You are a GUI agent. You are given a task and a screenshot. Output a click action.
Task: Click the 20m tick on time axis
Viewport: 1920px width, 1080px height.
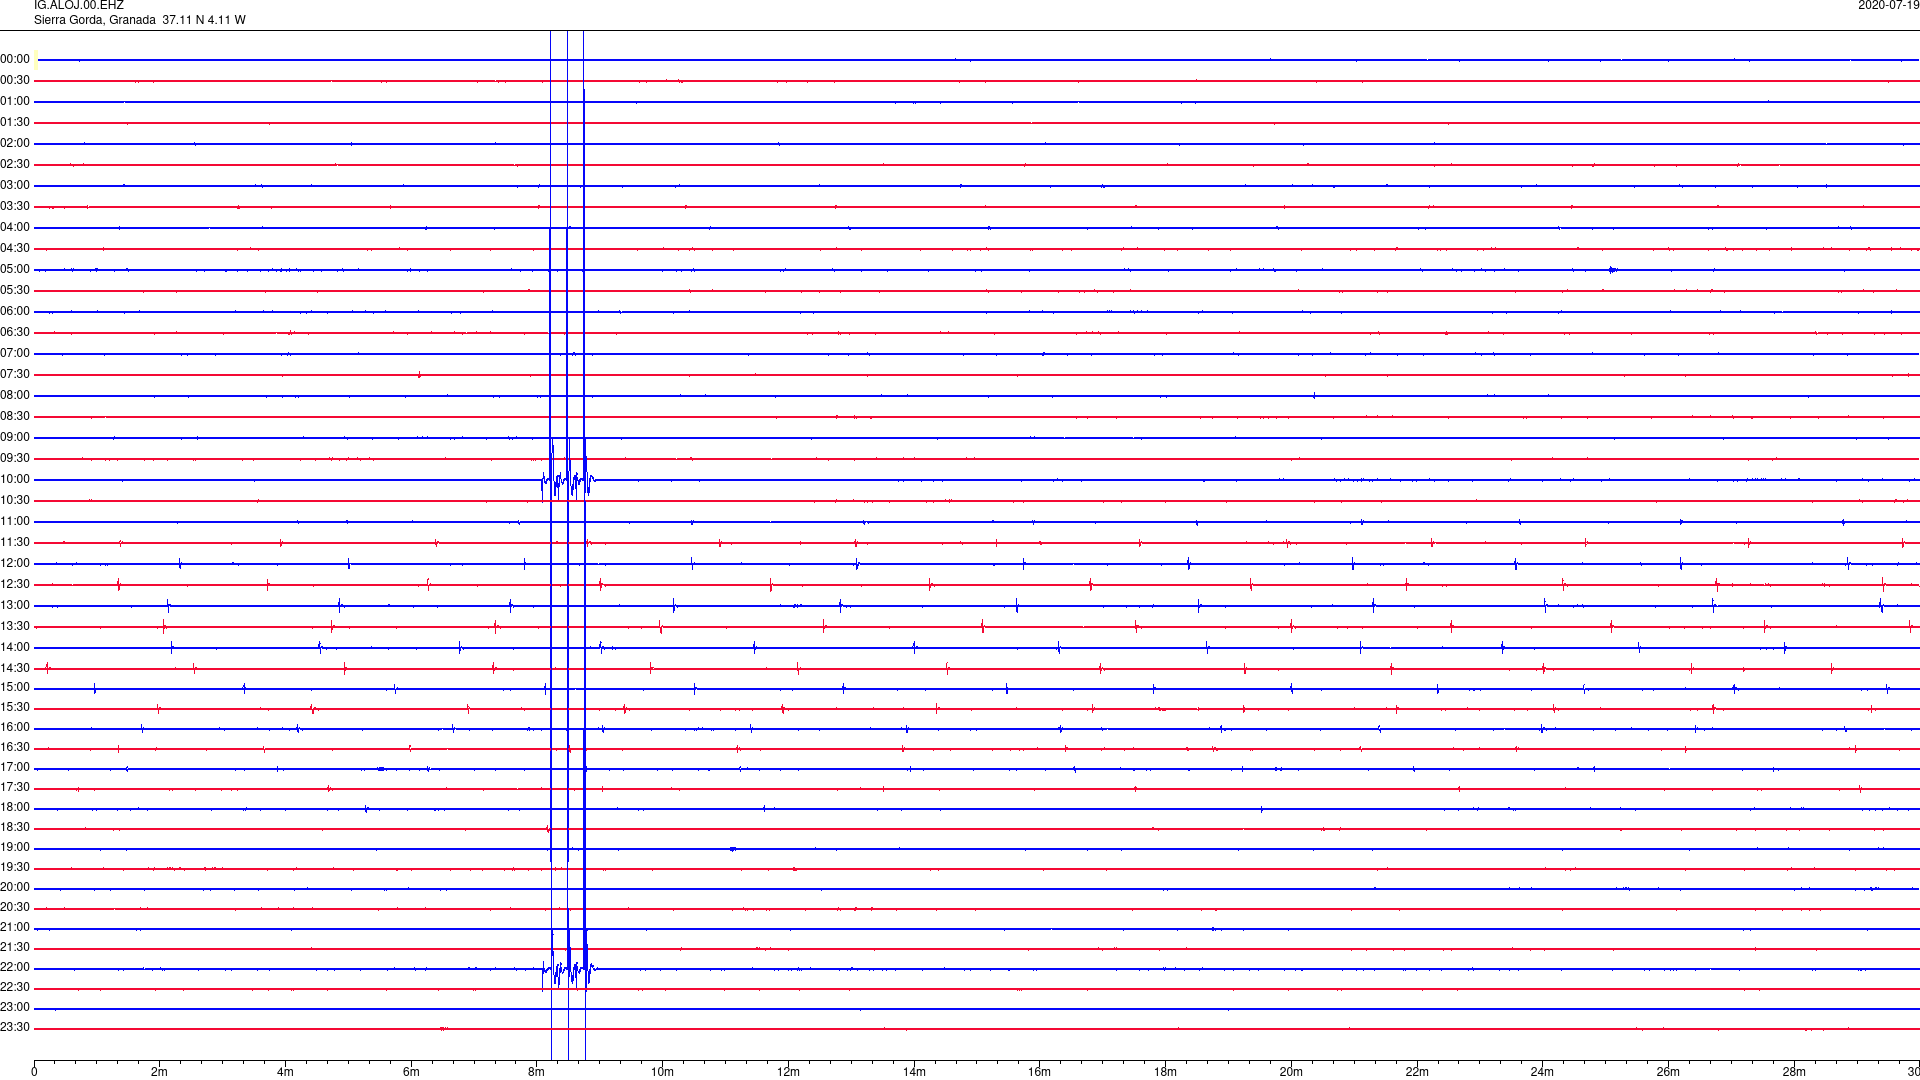[1291, 1072]
